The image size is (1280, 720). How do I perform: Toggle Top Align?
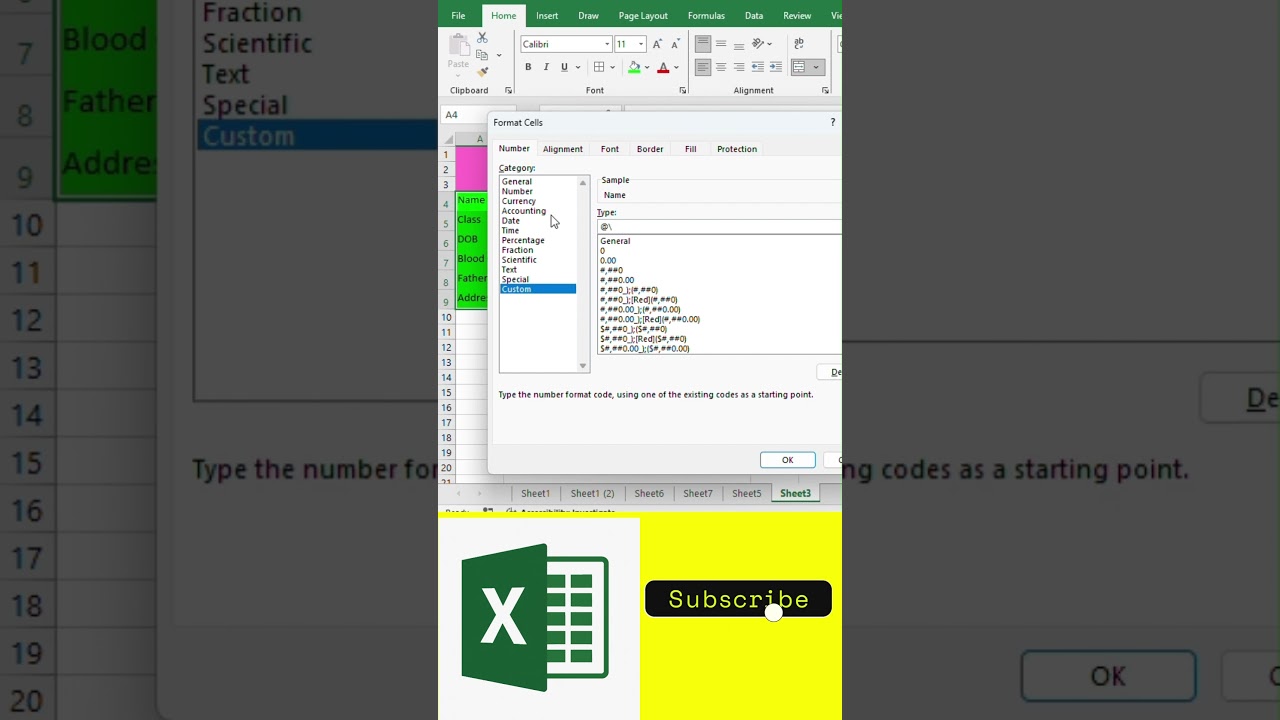[x=703, y=44]
